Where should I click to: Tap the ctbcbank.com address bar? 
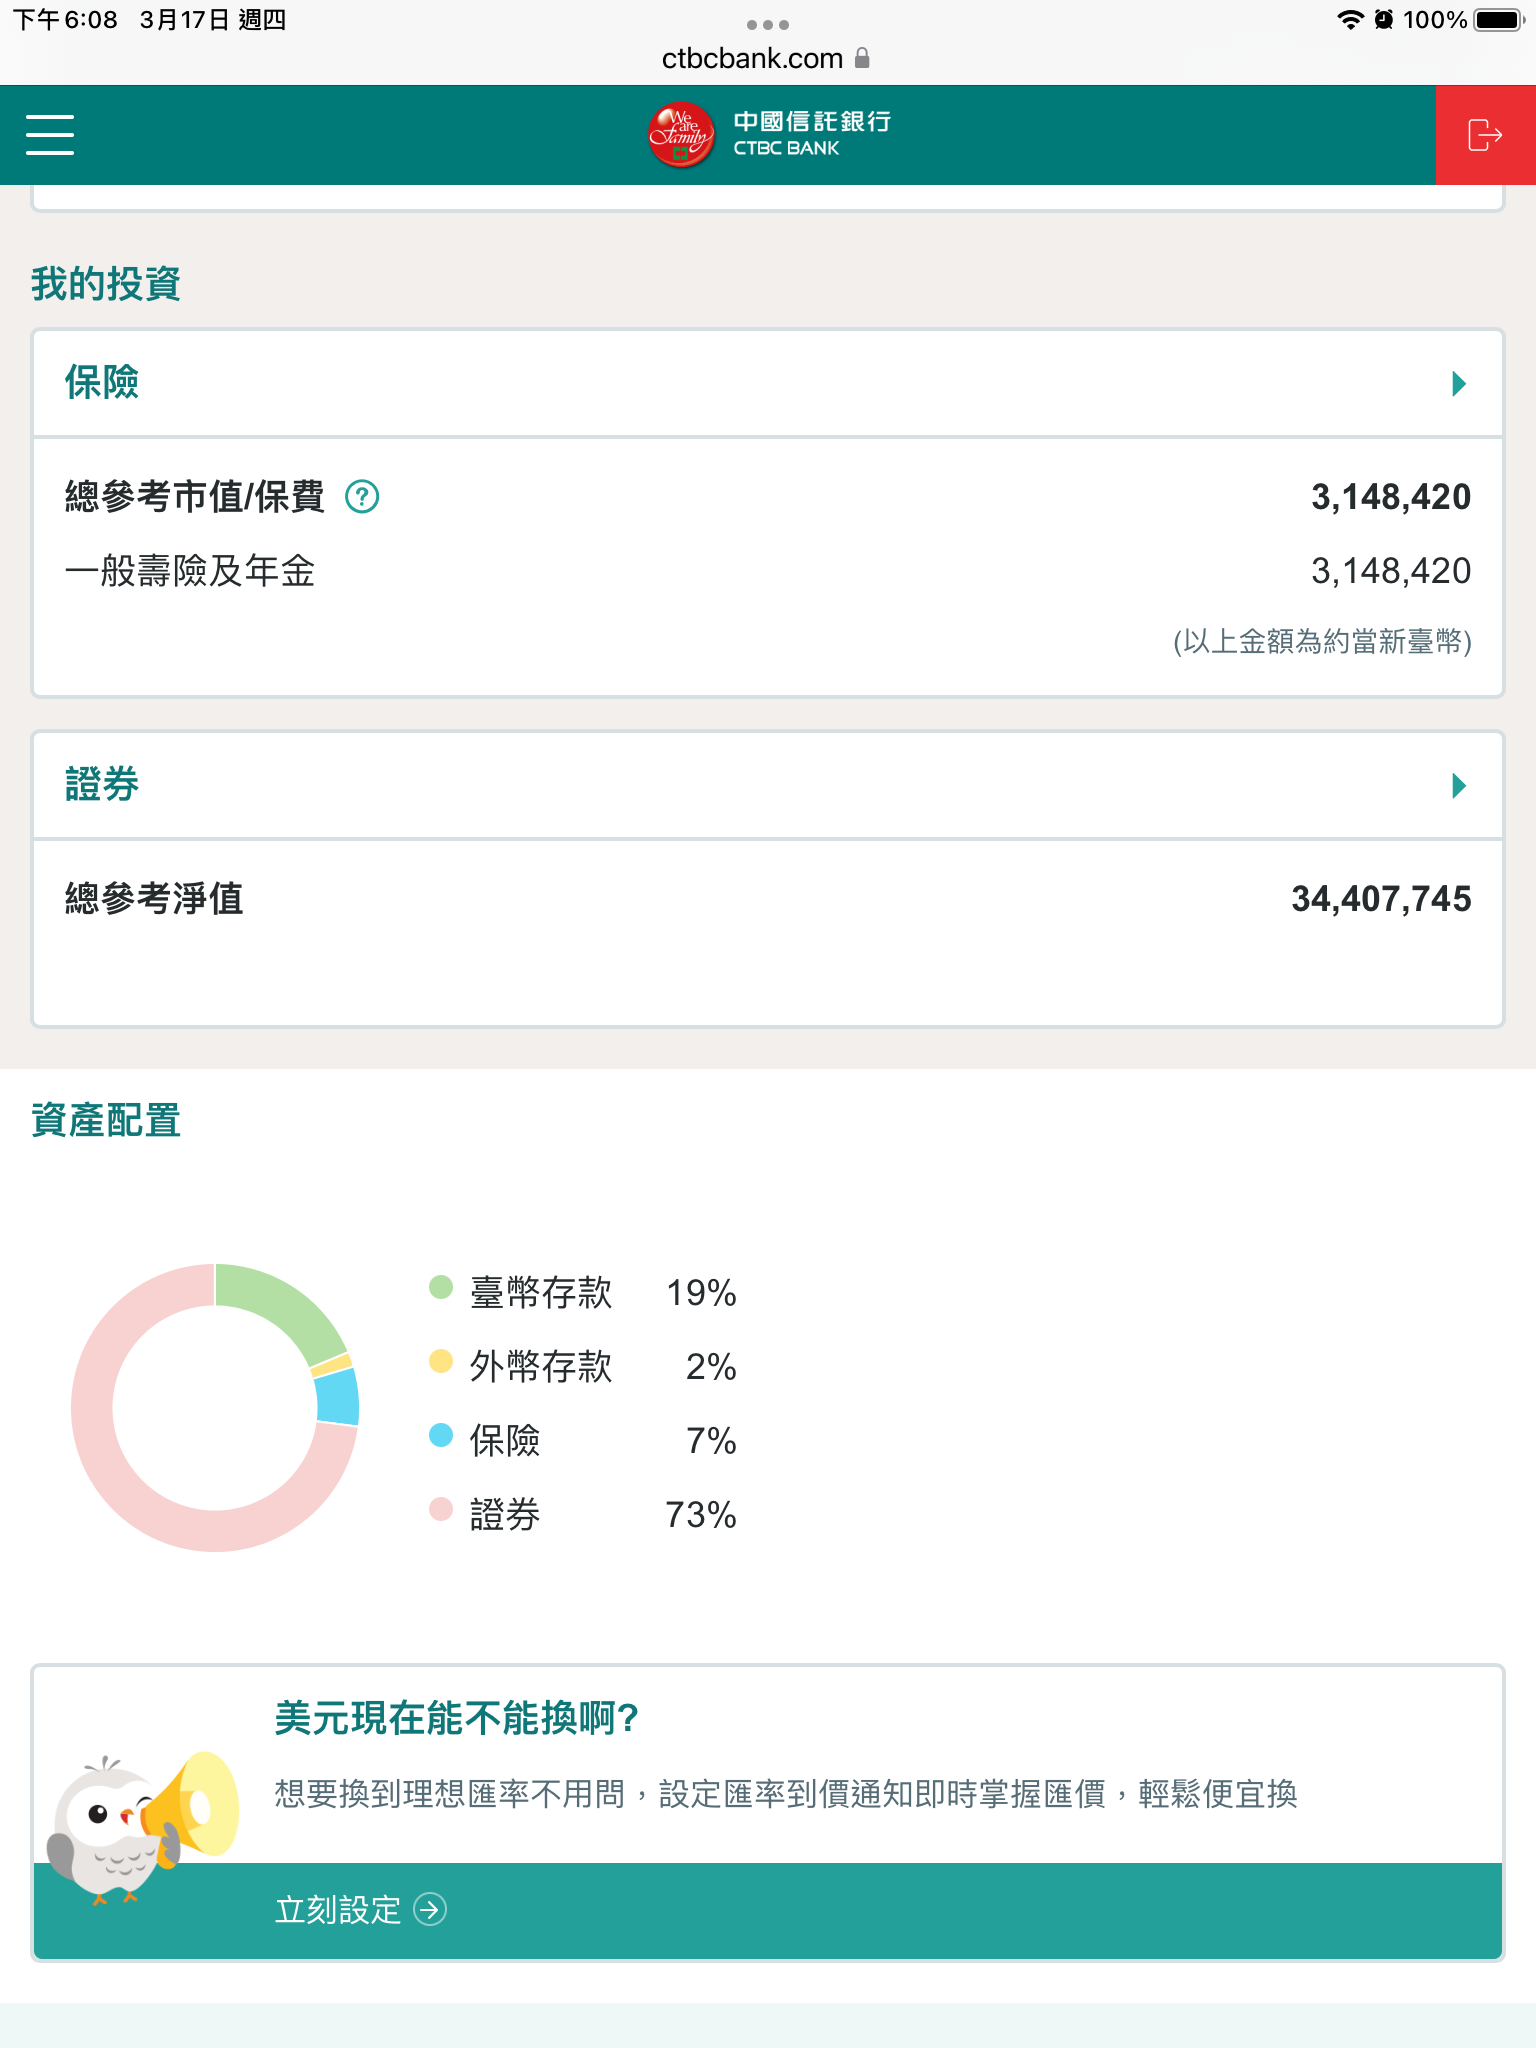point(752,59)
